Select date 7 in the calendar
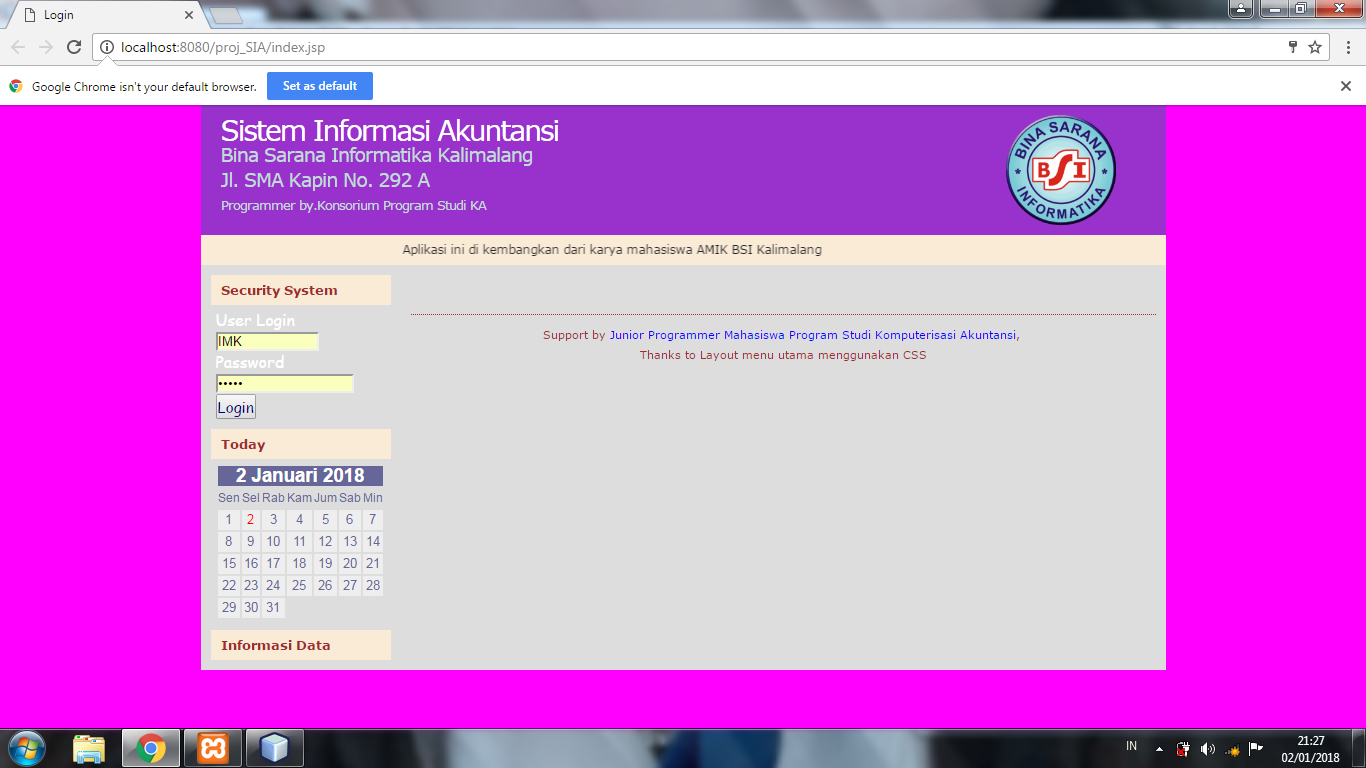The width and height of the screenshot is (1366, 768). coord(372,520)
